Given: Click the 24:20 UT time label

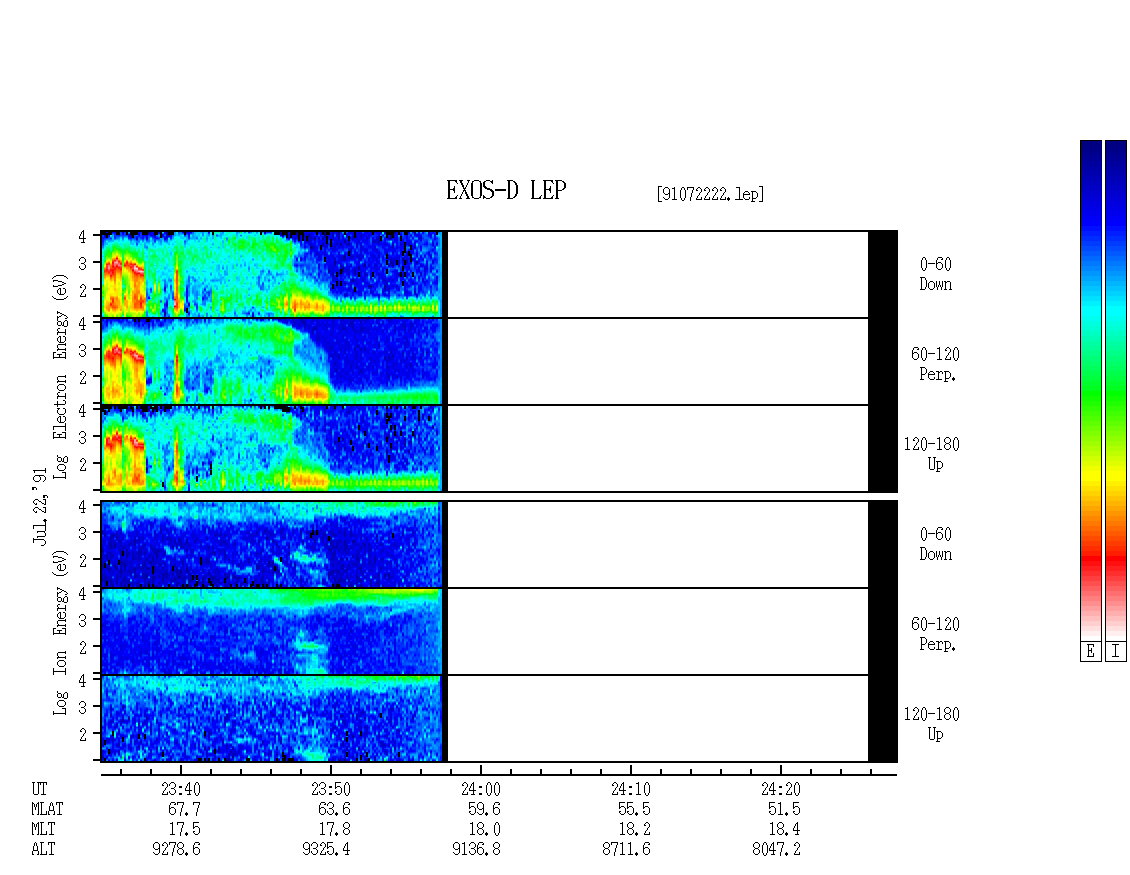Looking at the screenshot, I should [x=780, y=789].
